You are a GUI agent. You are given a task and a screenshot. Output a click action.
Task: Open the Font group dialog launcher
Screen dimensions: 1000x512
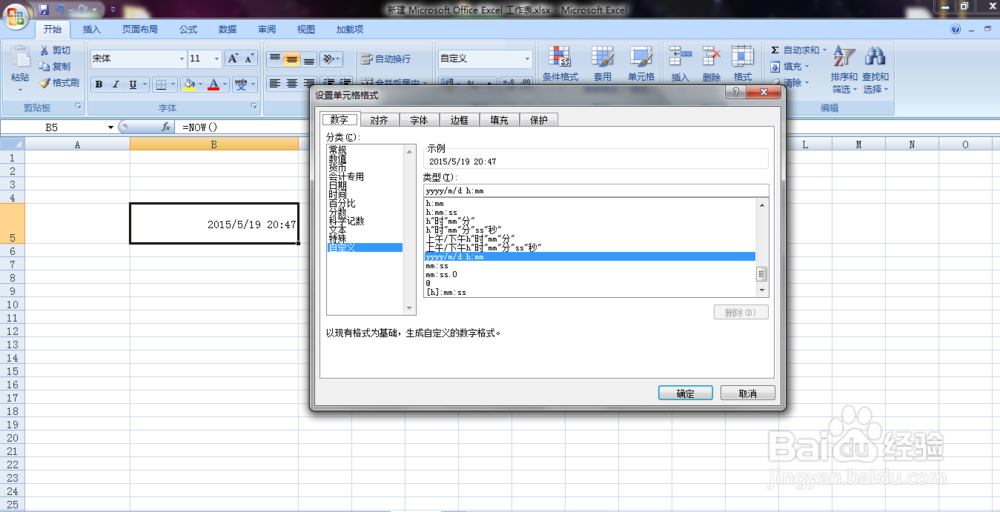[254, 106]
